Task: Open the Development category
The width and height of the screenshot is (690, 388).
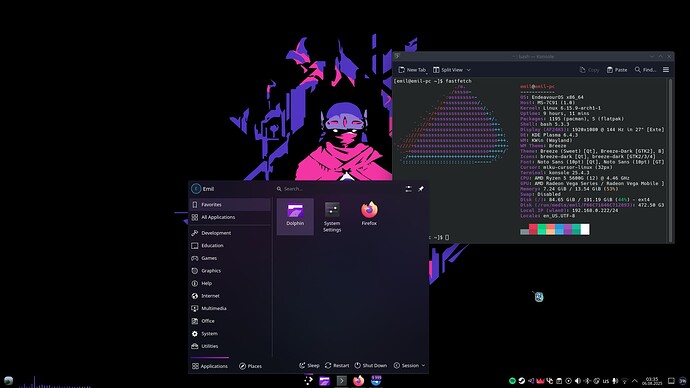Action: pyautogui.click(x=230, y=233)
